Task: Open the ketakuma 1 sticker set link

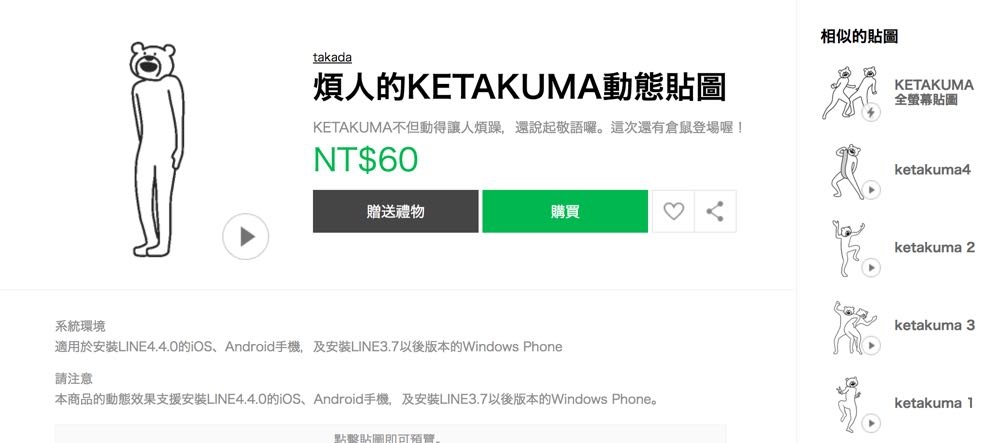Action: (934, 403)
